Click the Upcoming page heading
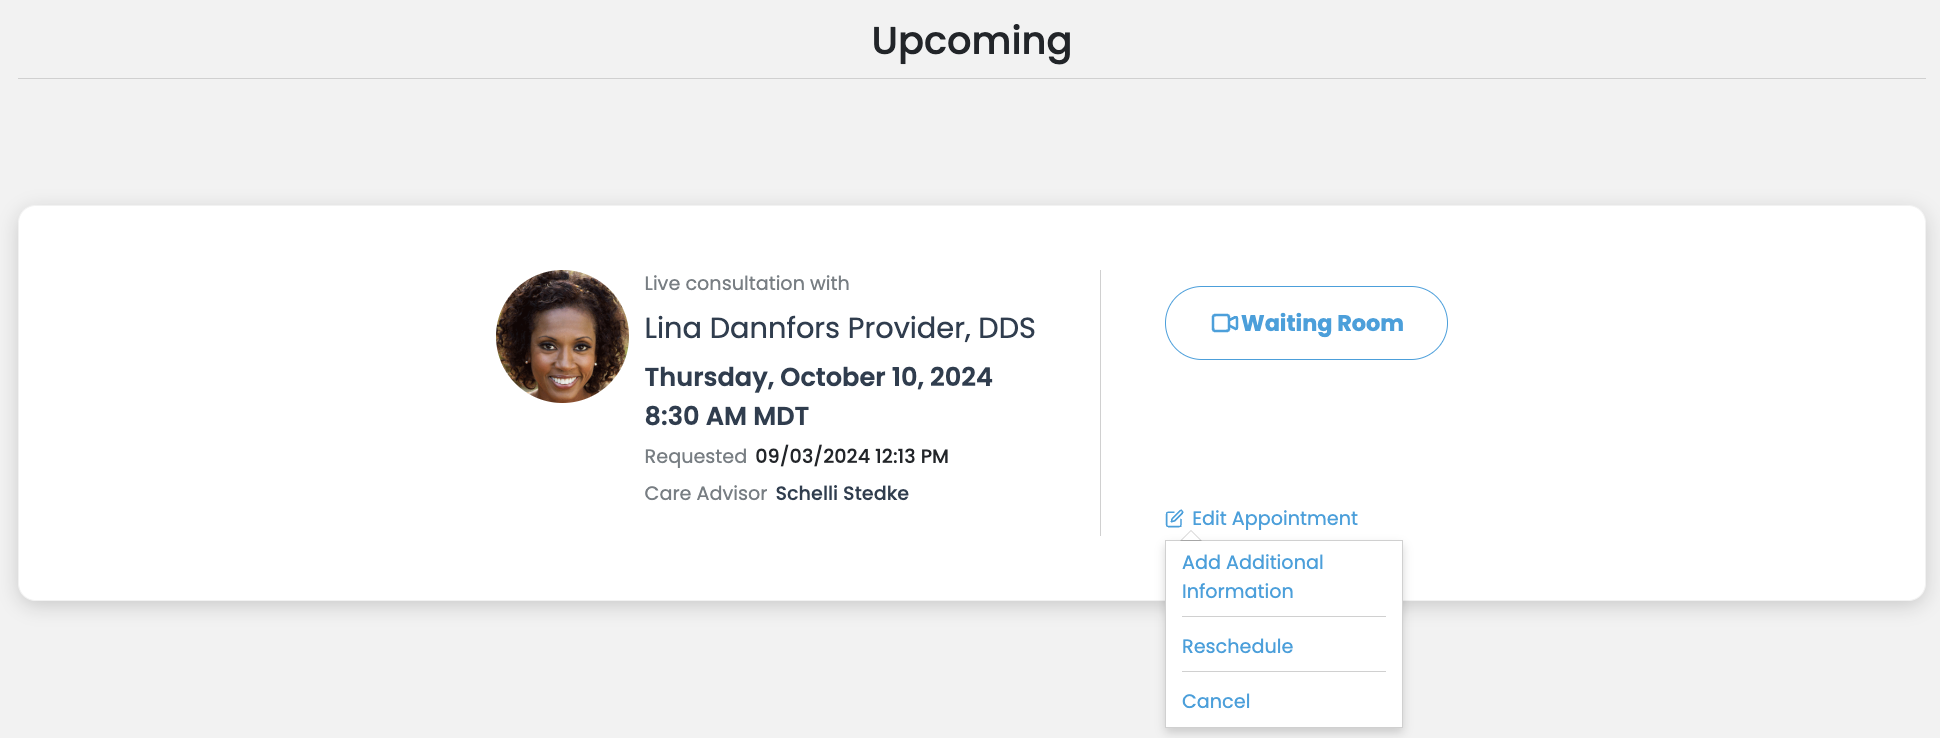Viewport: 1940px width, 738px height. pos(971,41)
